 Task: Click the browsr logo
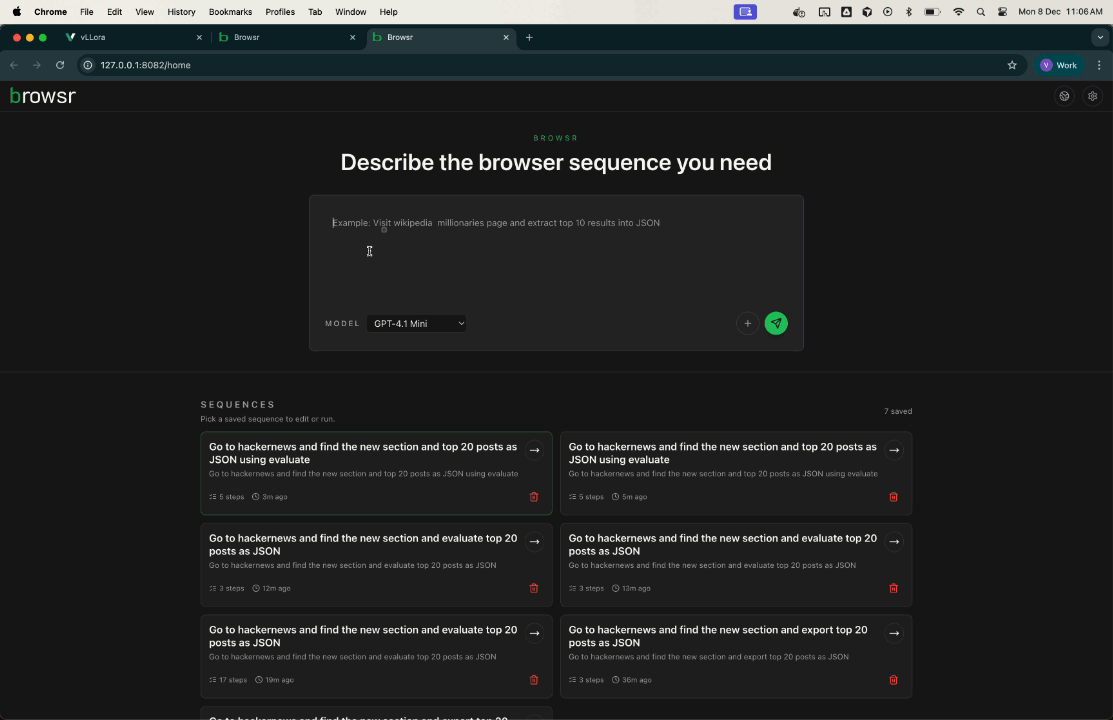coord(42,95)
